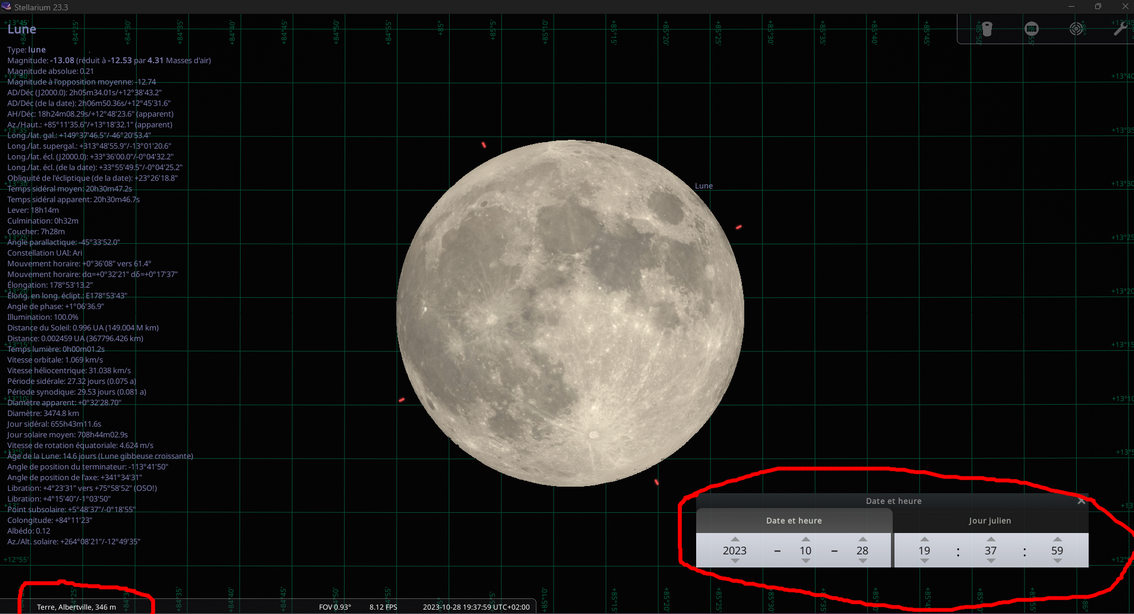Click the Lune label beside the Moon
The width and height of the screenshot is (1134, 614).
[704, 186]
